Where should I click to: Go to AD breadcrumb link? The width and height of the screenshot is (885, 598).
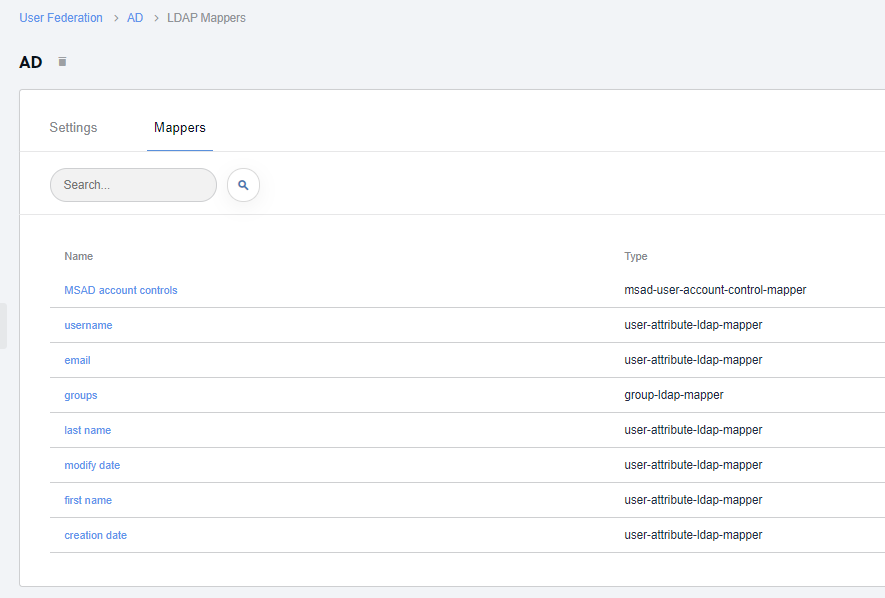tap(135, 18)
